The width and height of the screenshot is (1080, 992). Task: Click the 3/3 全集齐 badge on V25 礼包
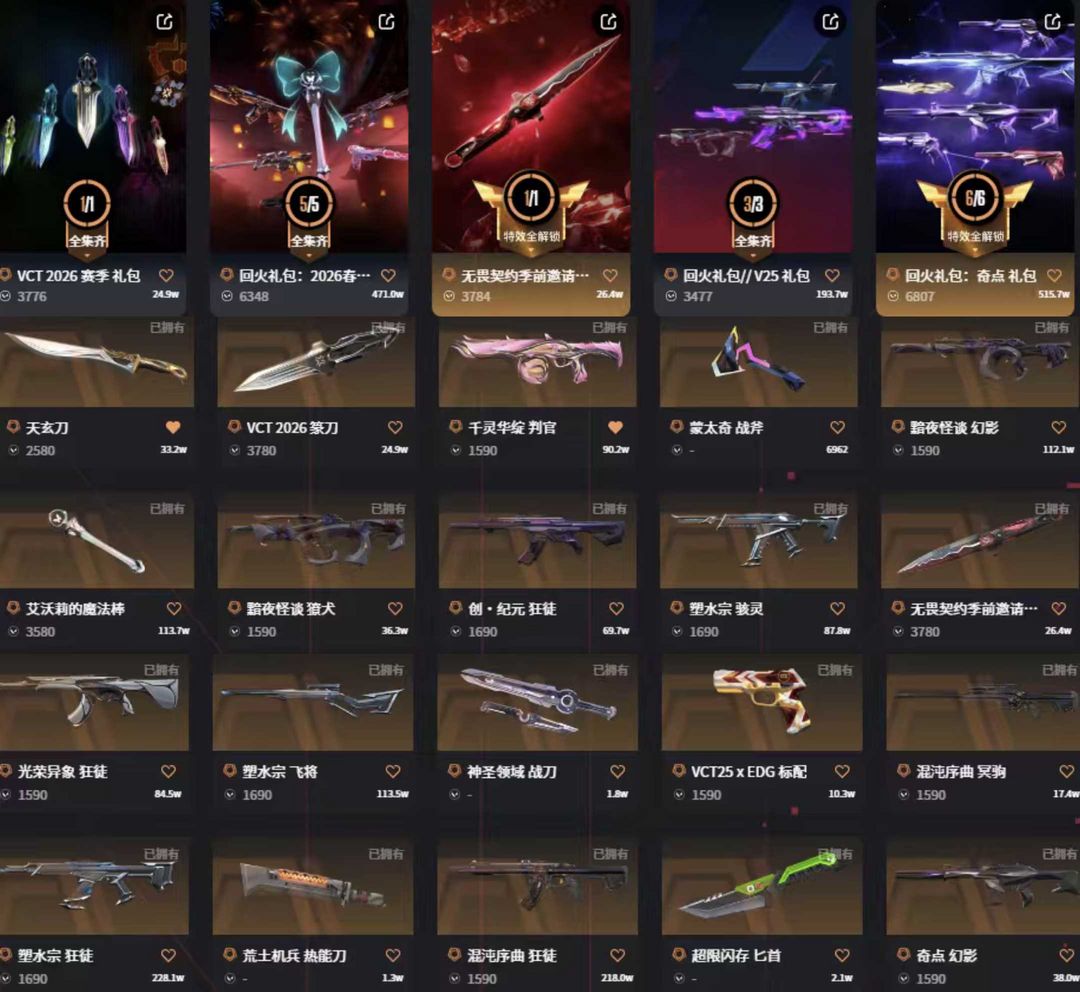753,214
